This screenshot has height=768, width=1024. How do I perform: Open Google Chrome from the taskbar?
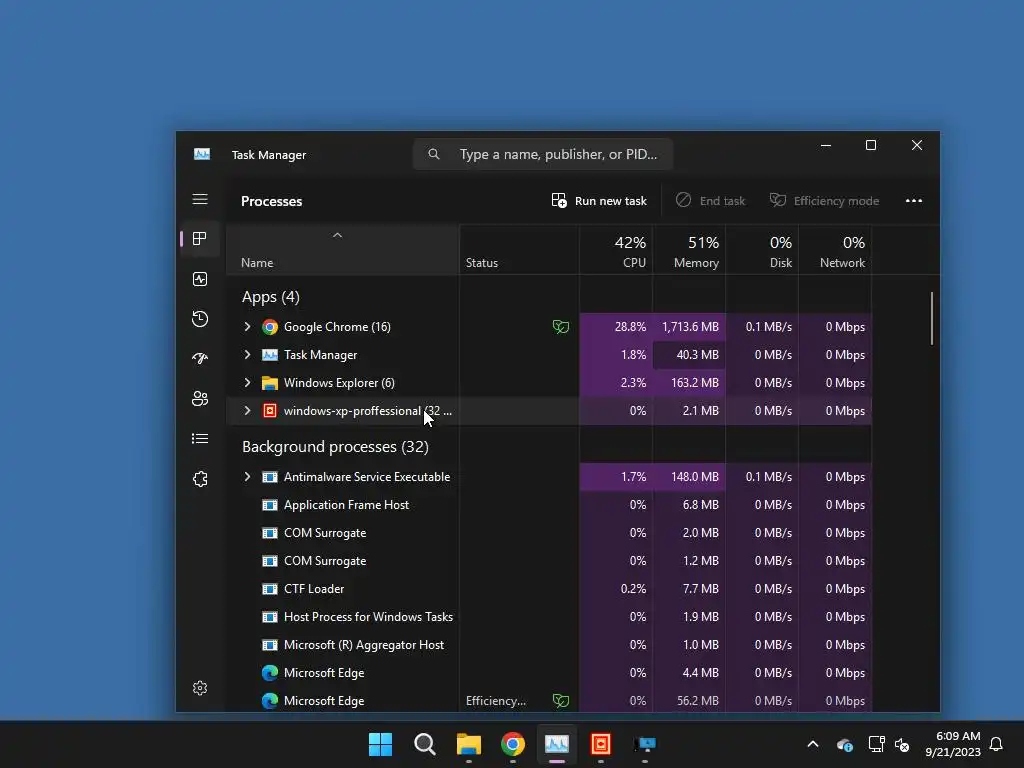point(513,744)
